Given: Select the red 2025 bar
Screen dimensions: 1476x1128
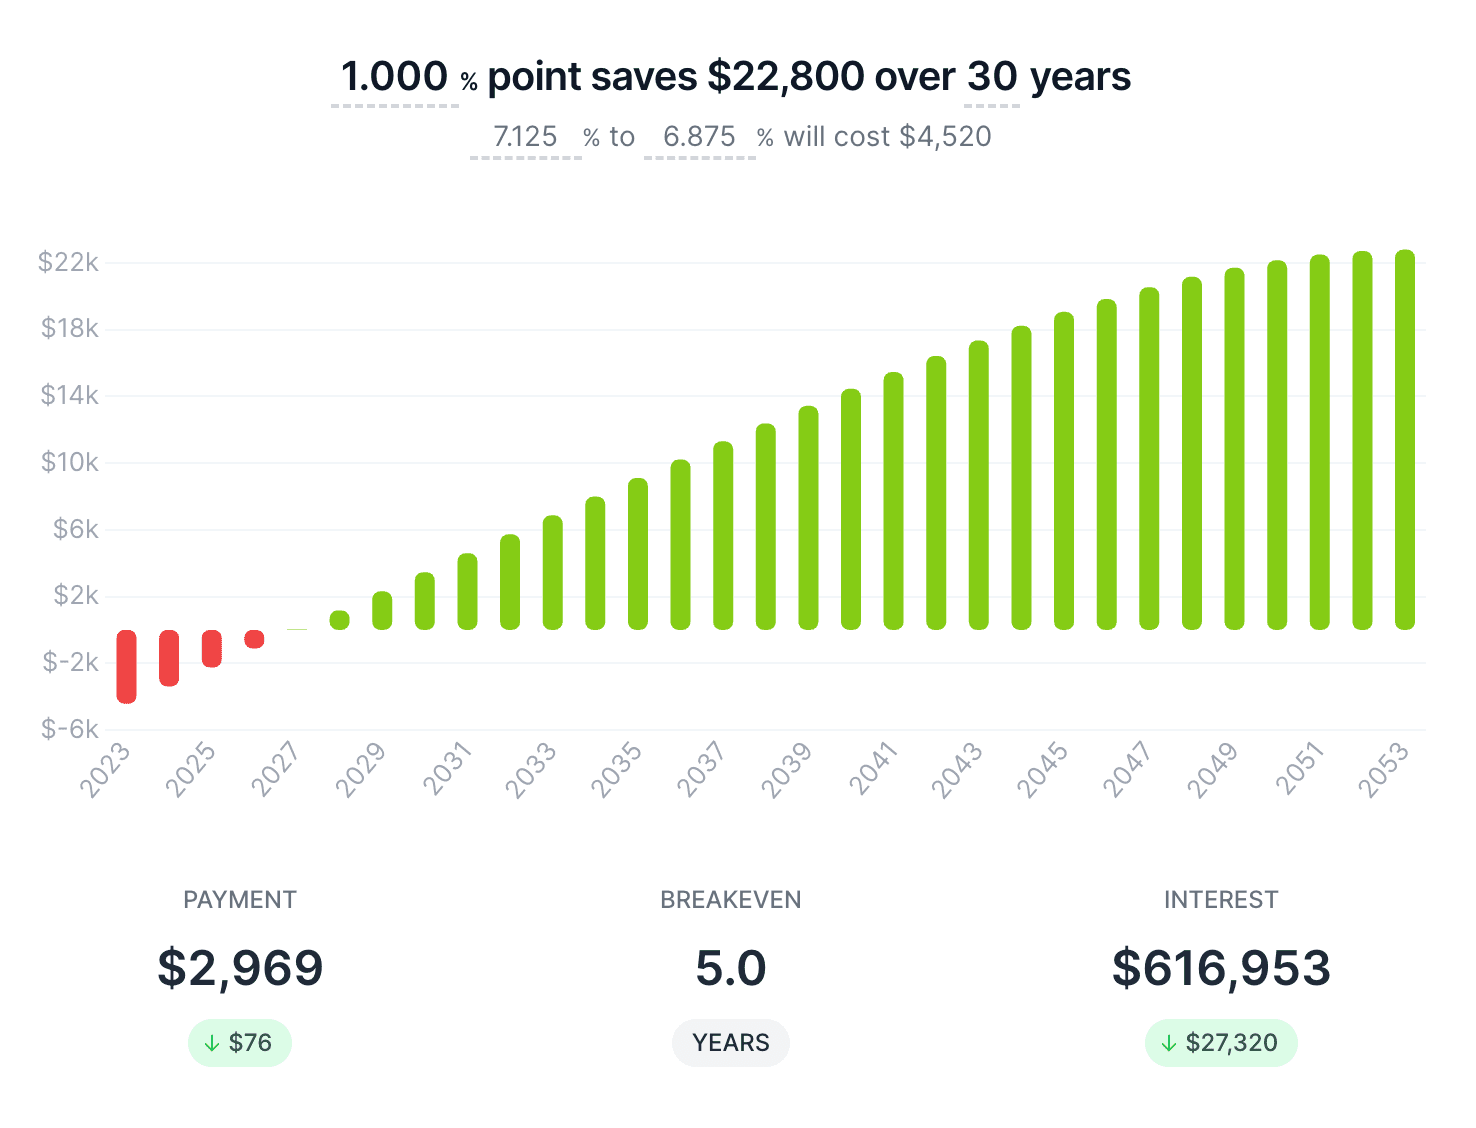Looking at the screenshot, I should [x=212, y=648].
